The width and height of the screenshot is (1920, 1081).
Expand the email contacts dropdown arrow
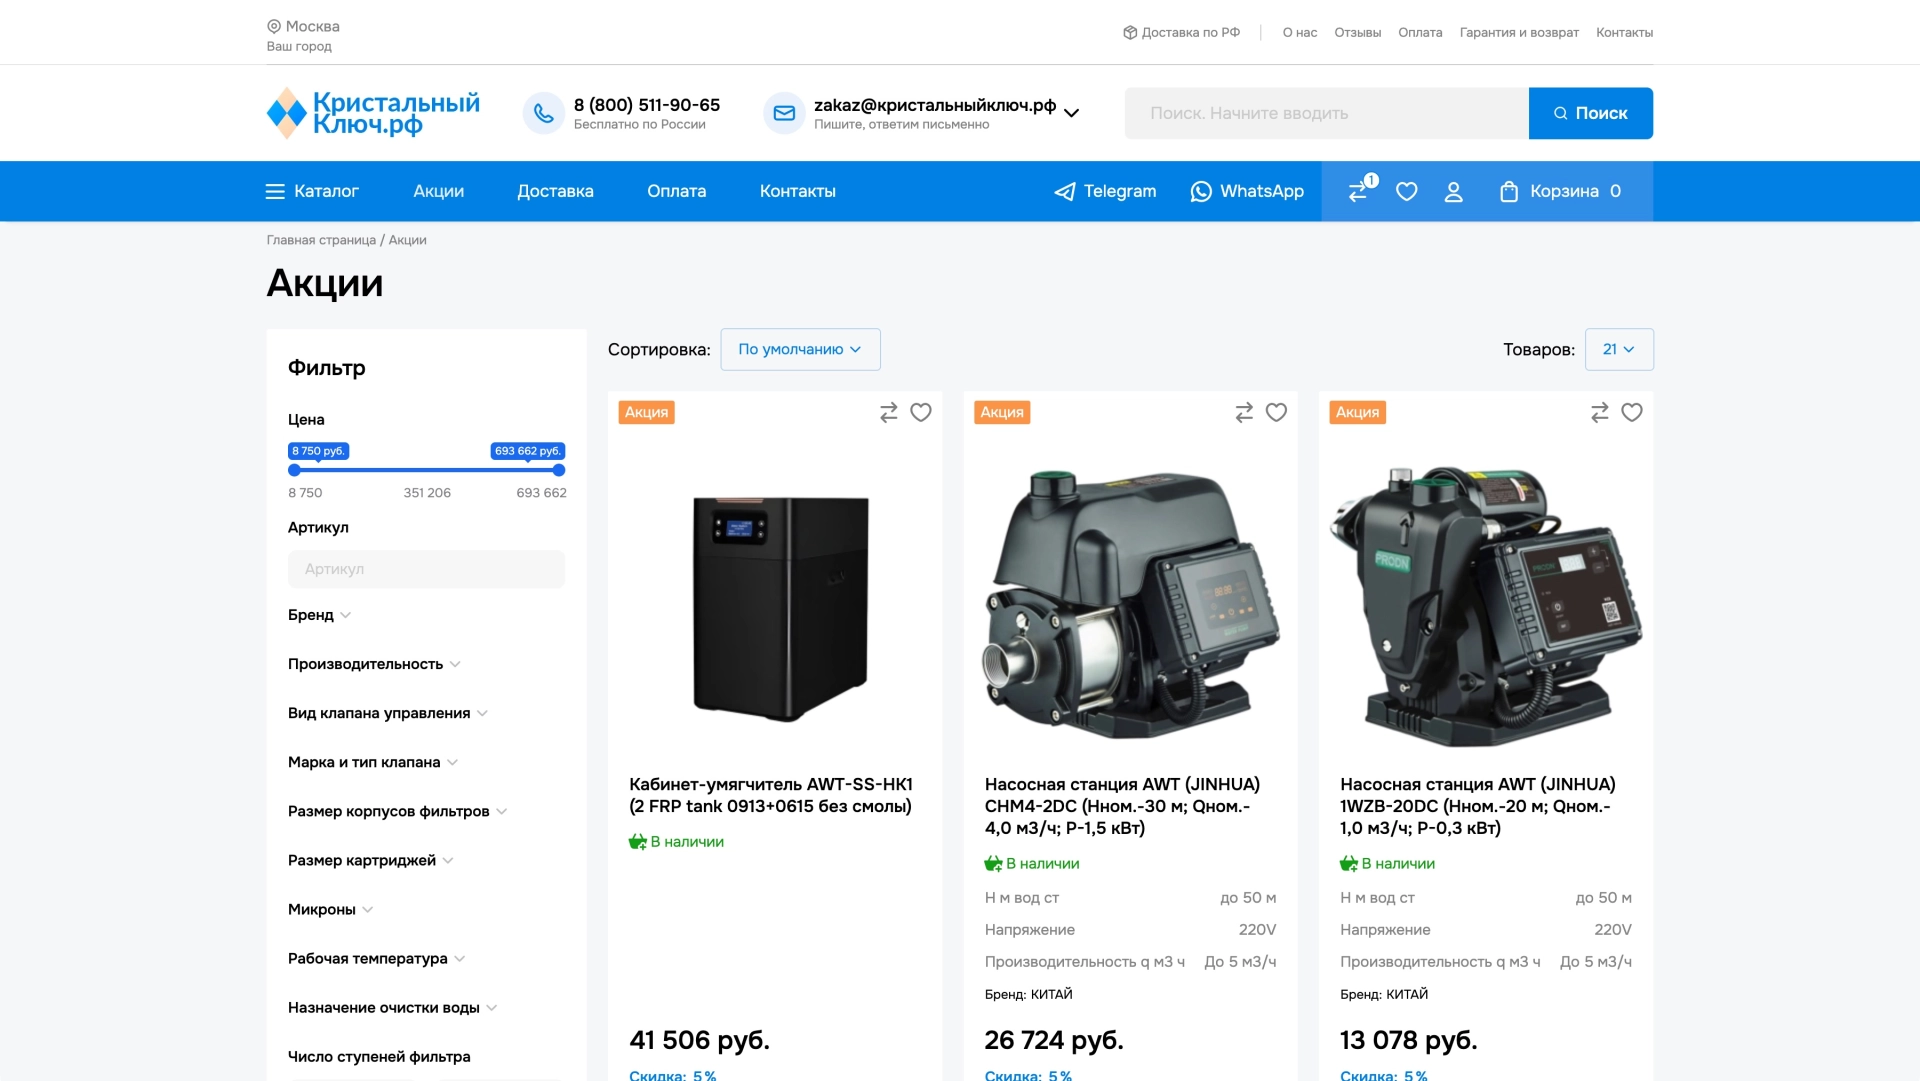click(x=1071, y=113)
